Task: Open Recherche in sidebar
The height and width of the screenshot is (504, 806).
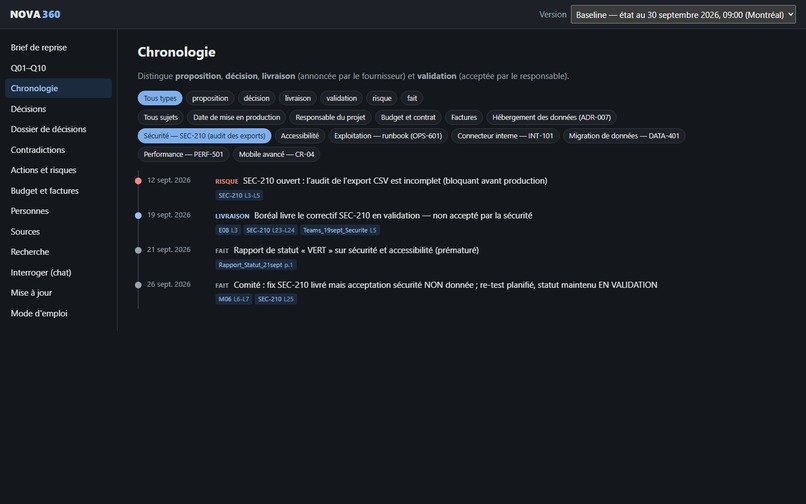Action: tap(58, 252)
